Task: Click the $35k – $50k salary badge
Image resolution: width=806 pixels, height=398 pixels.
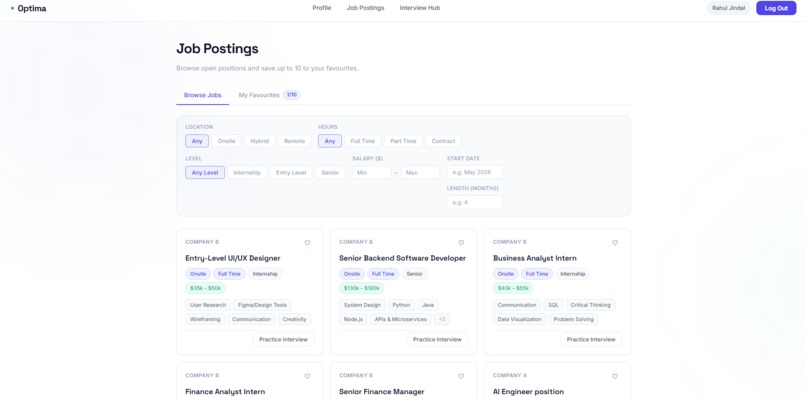Action: point(206,288)
